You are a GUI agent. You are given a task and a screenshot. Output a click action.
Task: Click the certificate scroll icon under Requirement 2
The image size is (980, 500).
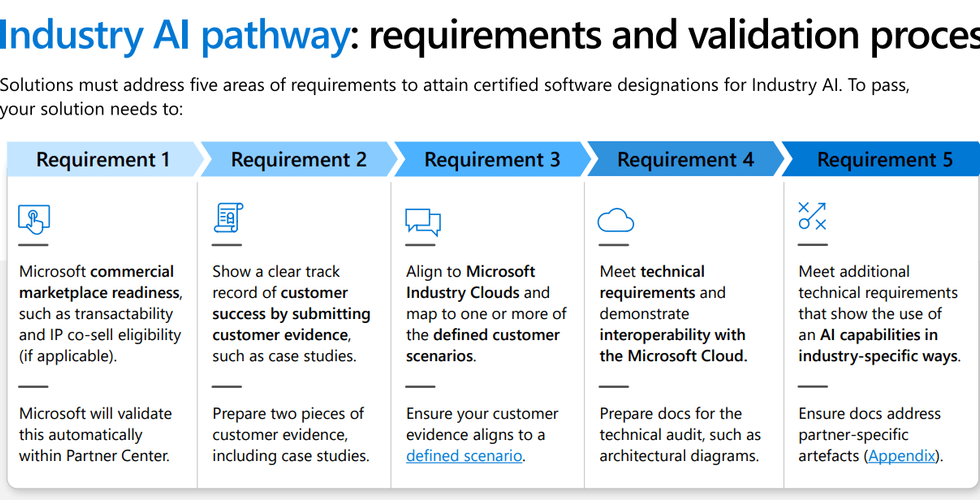click(x=228, y=218)
